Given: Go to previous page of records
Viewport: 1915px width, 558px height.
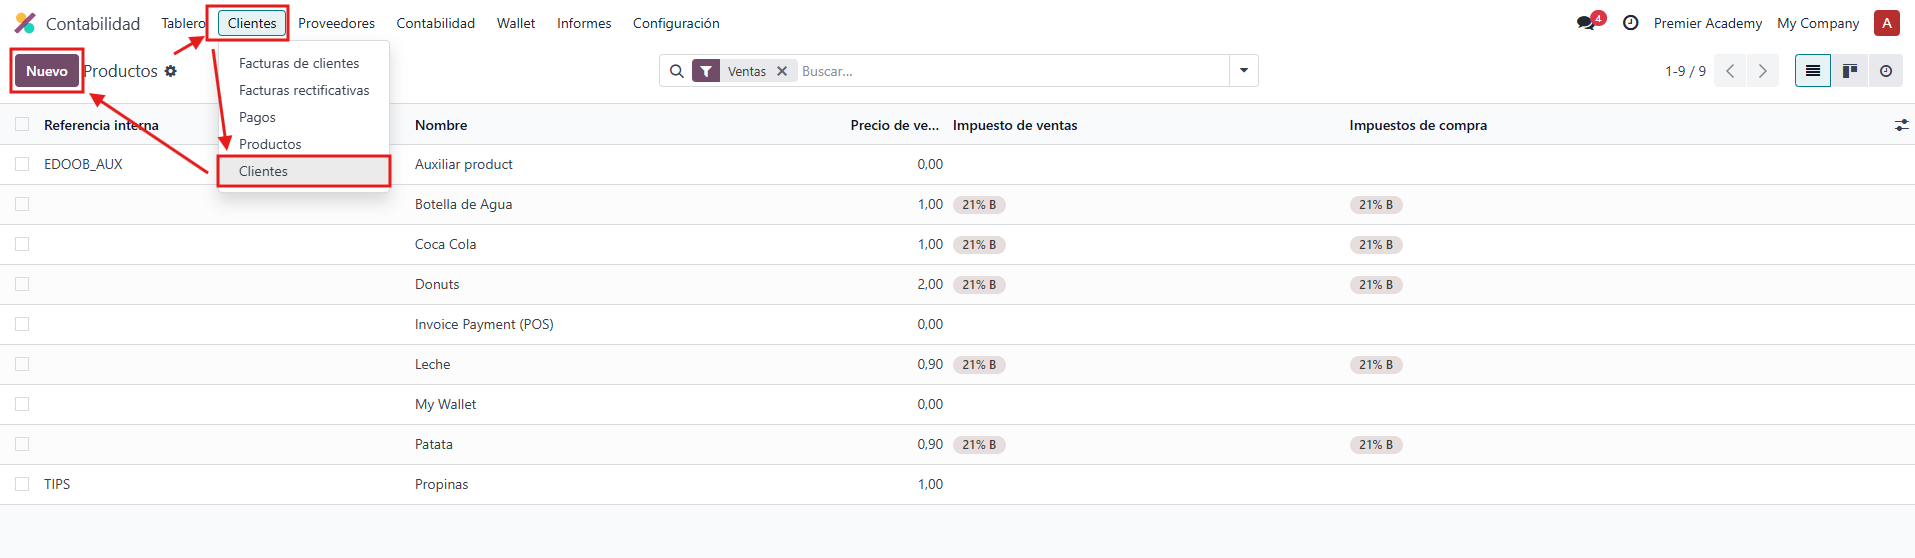Looking at the screenshot, I should pyautogui.click(x=1730, y=71).
